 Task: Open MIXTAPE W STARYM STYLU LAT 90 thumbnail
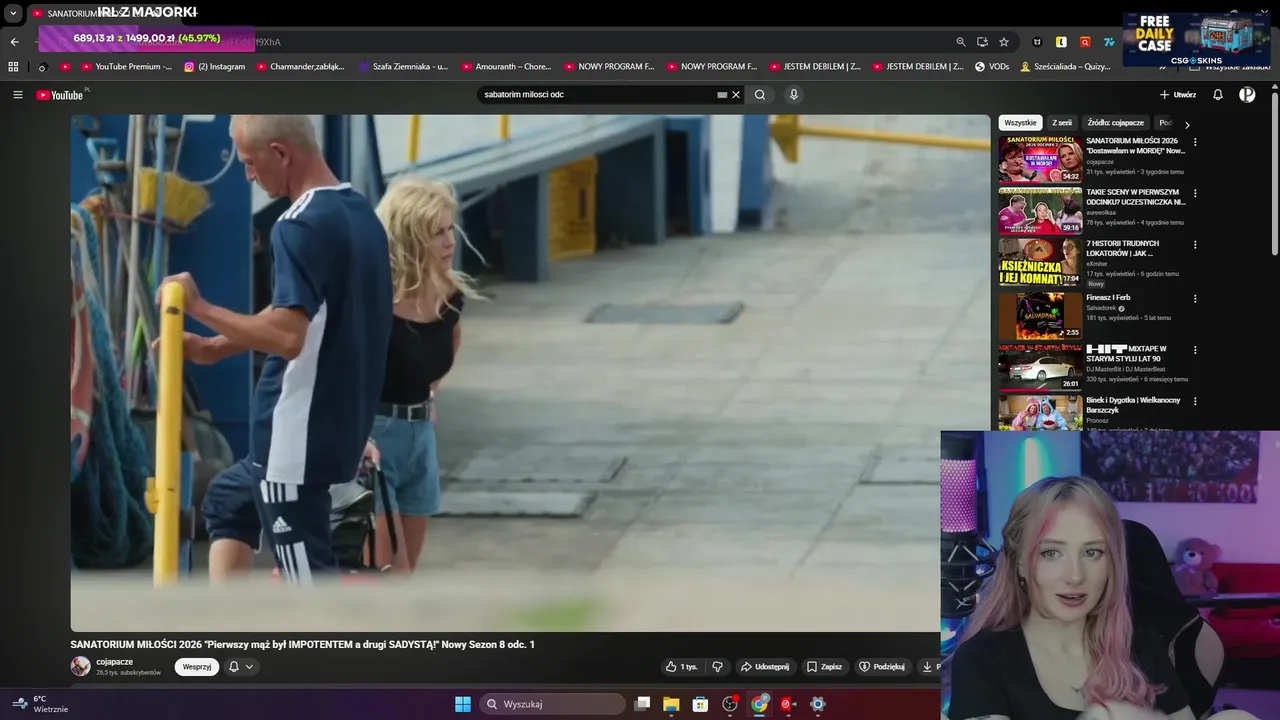click(x=1040, y=367)
